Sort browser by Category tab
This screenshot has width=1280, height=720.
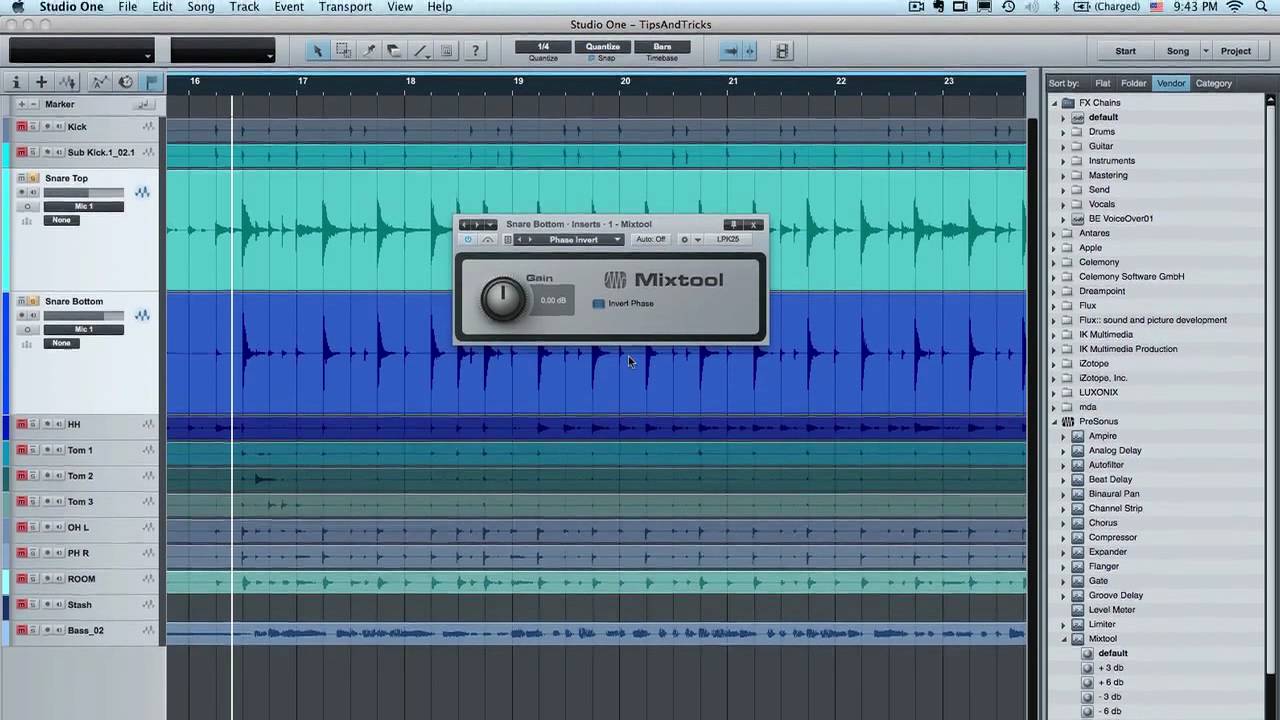tap(1214, 83)
